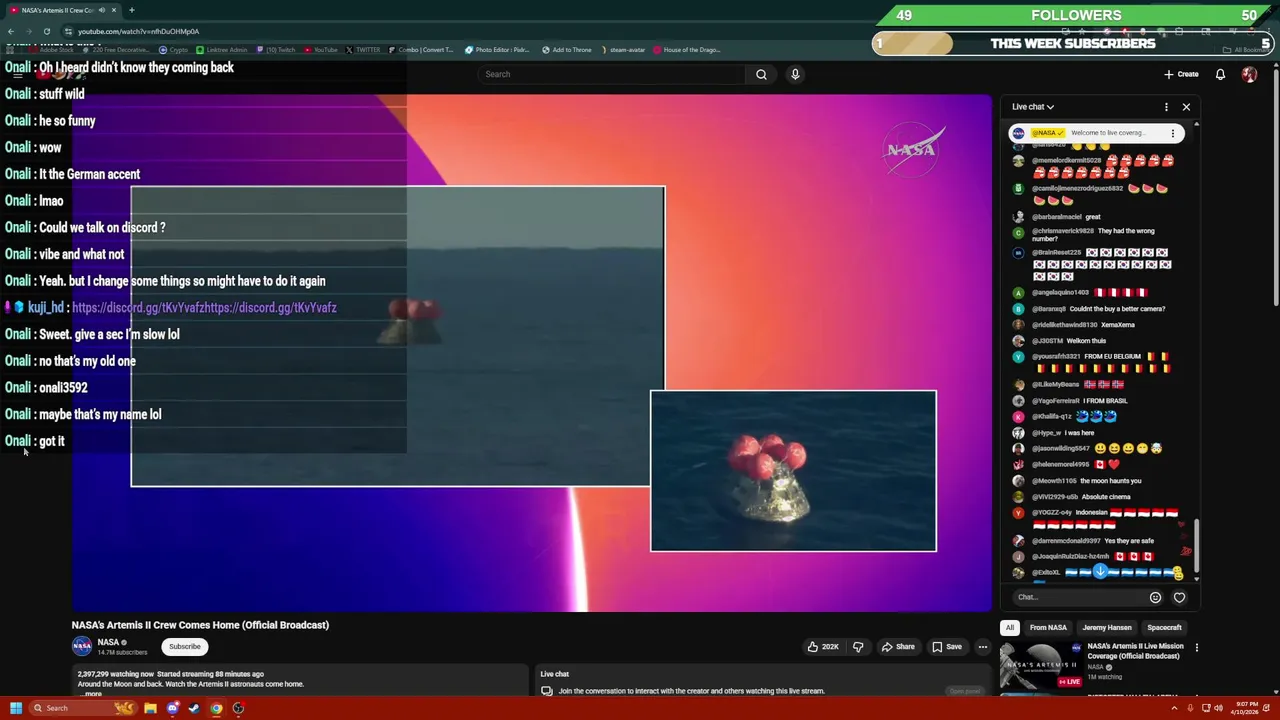
Task: Open the taskbar clock and date
Action: point(1245,708)
